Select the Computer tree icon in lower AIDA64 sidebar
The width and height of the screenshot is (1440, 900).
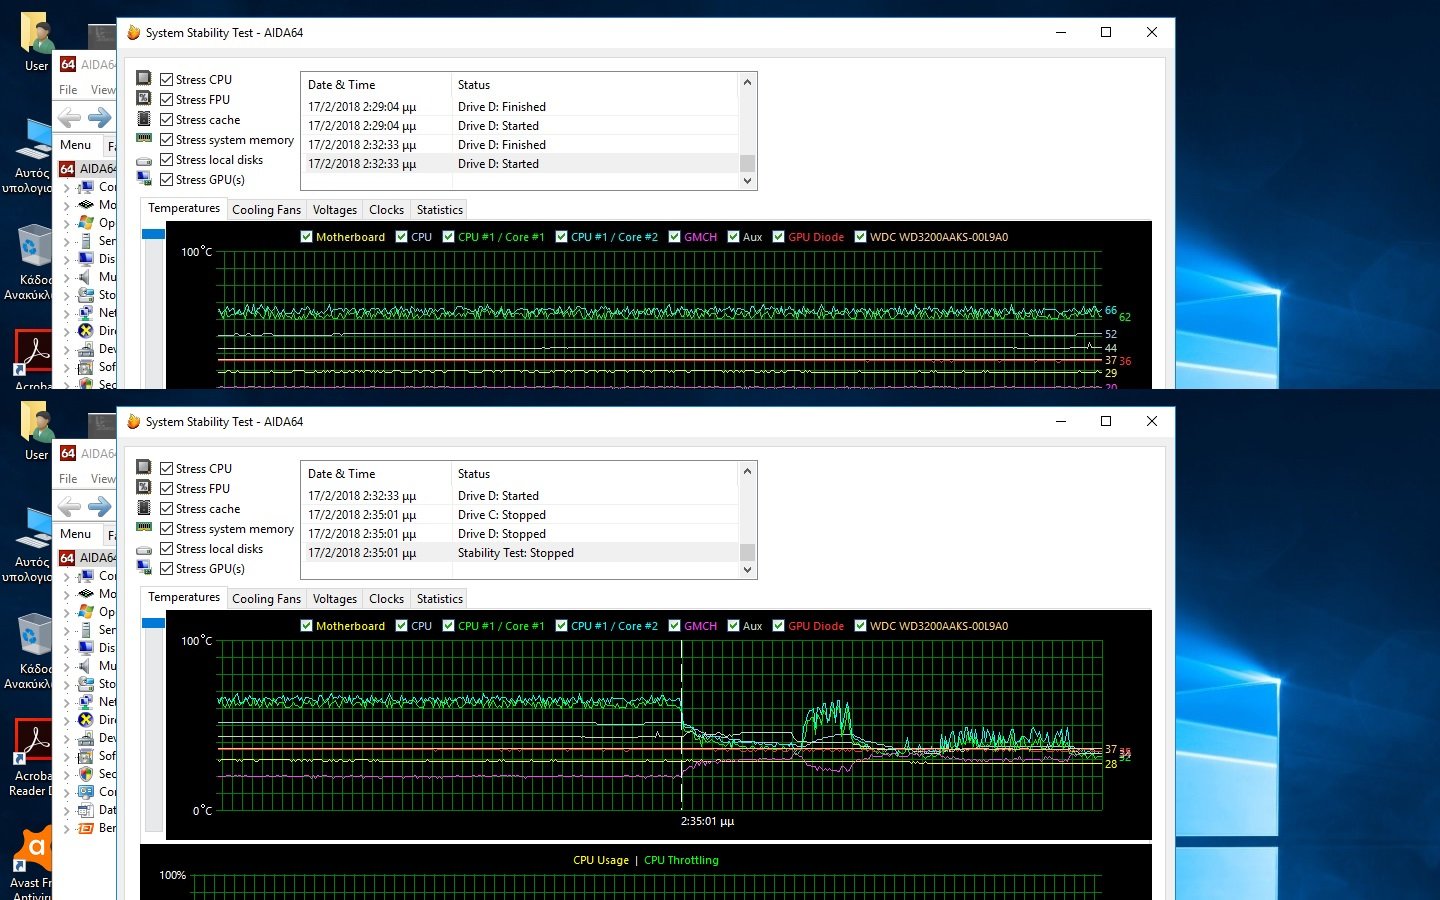[86, 576]
